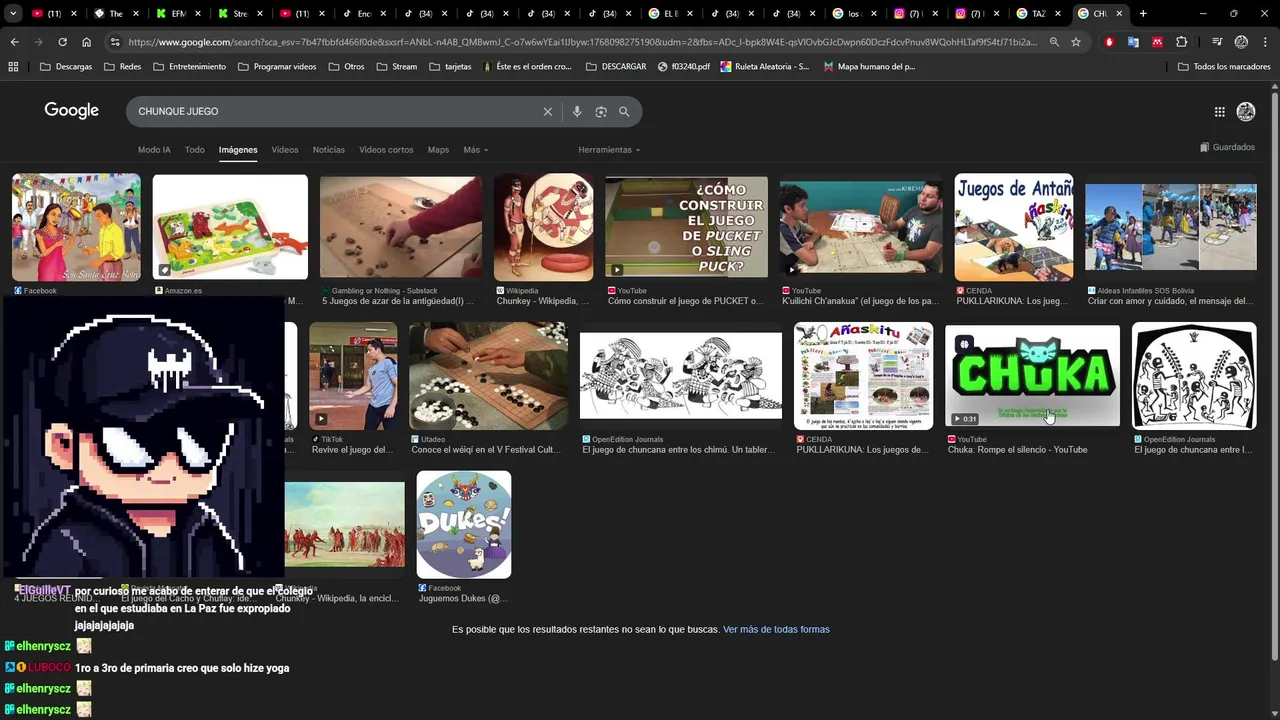Switch to Noticias results tab
Viewport: 1280px width, 720px height.
pos(328,150)
